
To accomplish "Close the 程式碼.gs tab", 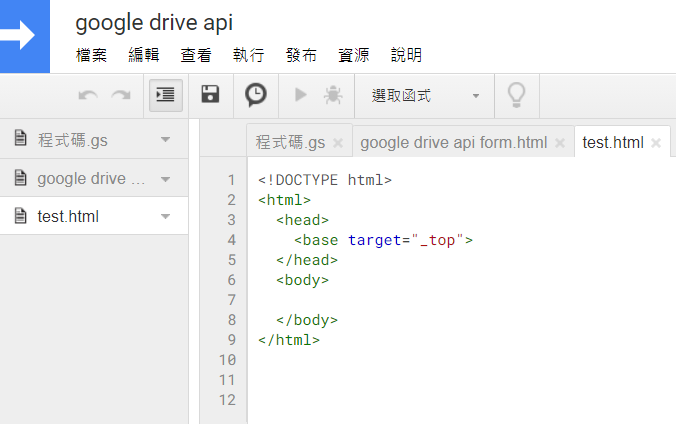I will [338, 143].
